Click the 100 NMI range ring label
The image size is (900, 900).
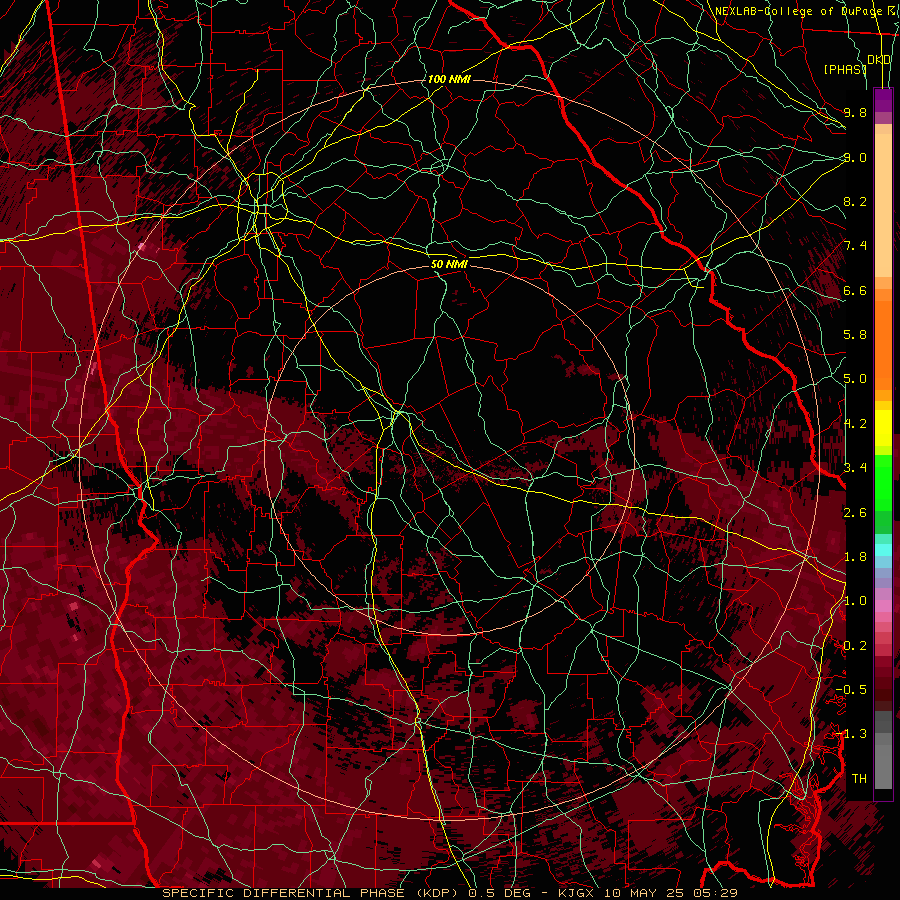tap(449, 79)
